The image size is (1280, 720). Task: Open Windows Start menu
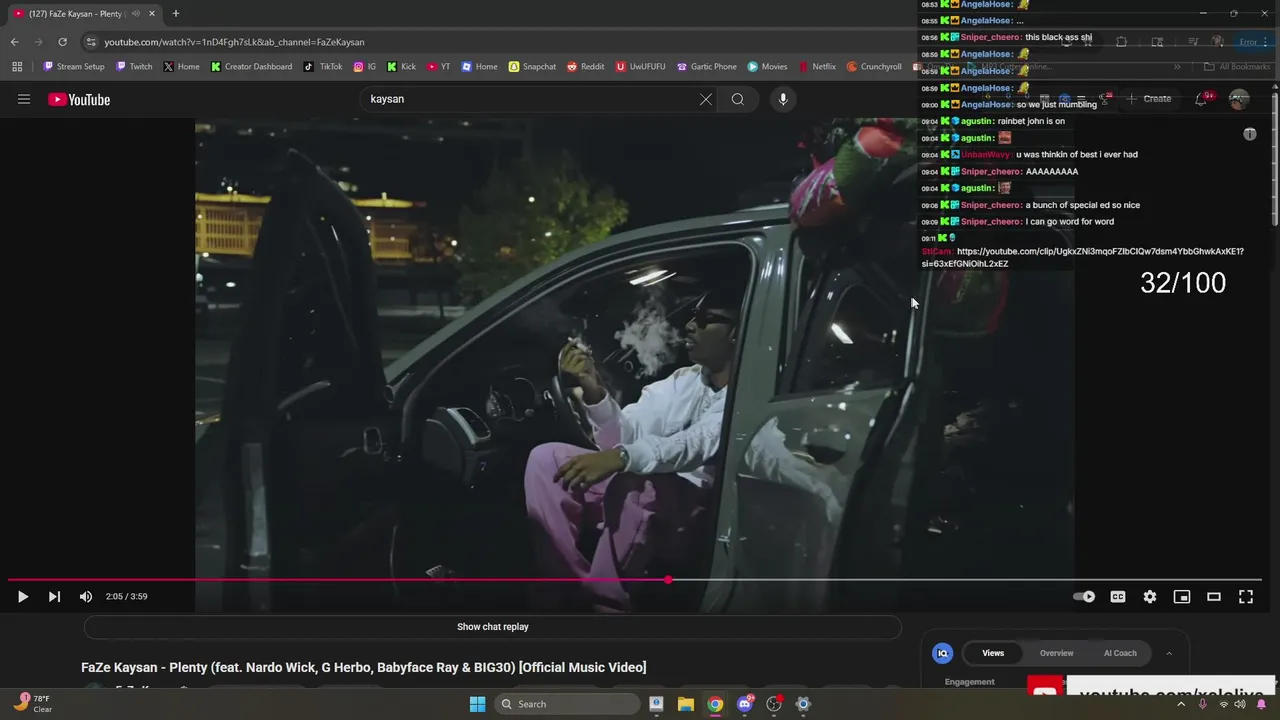478,704
